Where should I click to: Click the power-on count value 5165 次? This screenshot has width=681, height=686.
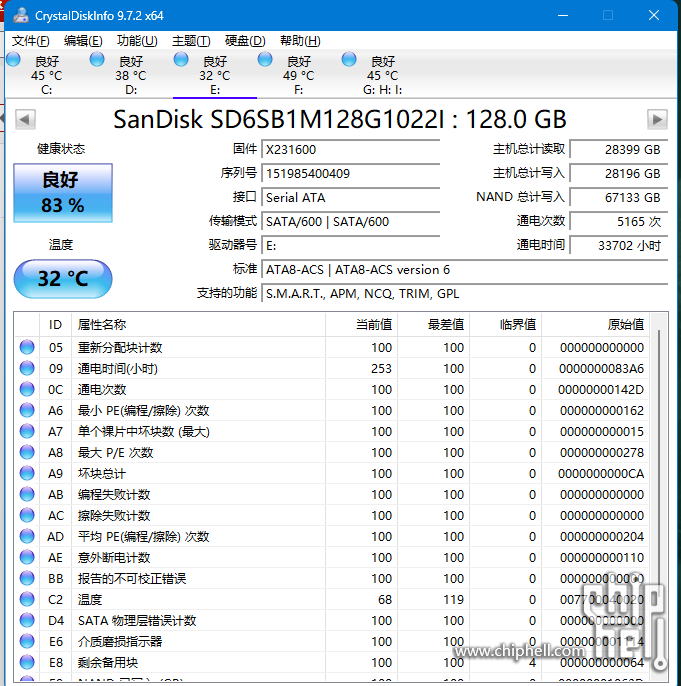(x=619, y=222)
